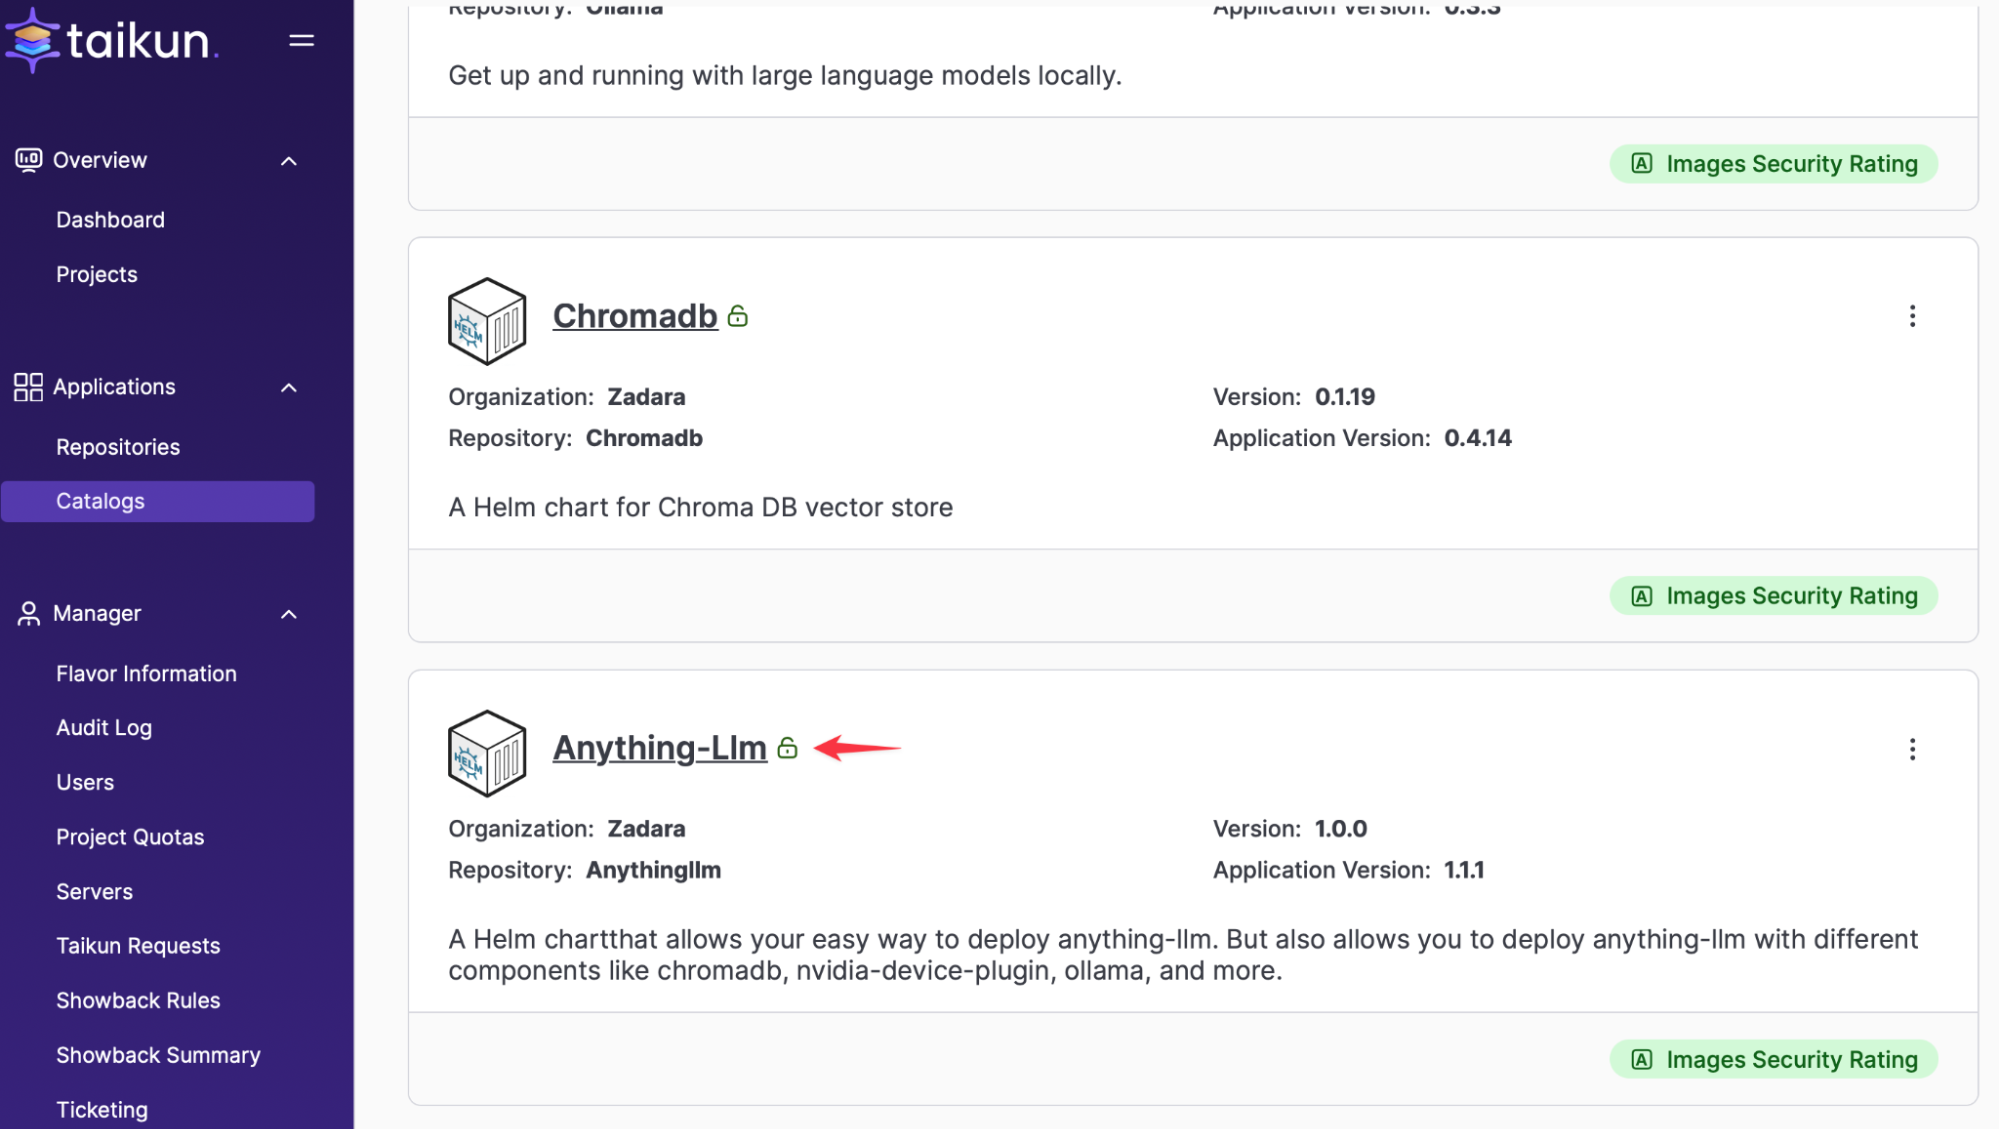The height and width of the screenshot is (1130, 1999).
Task: Select the Catalogs sidebar item
Action: point(158,502)
